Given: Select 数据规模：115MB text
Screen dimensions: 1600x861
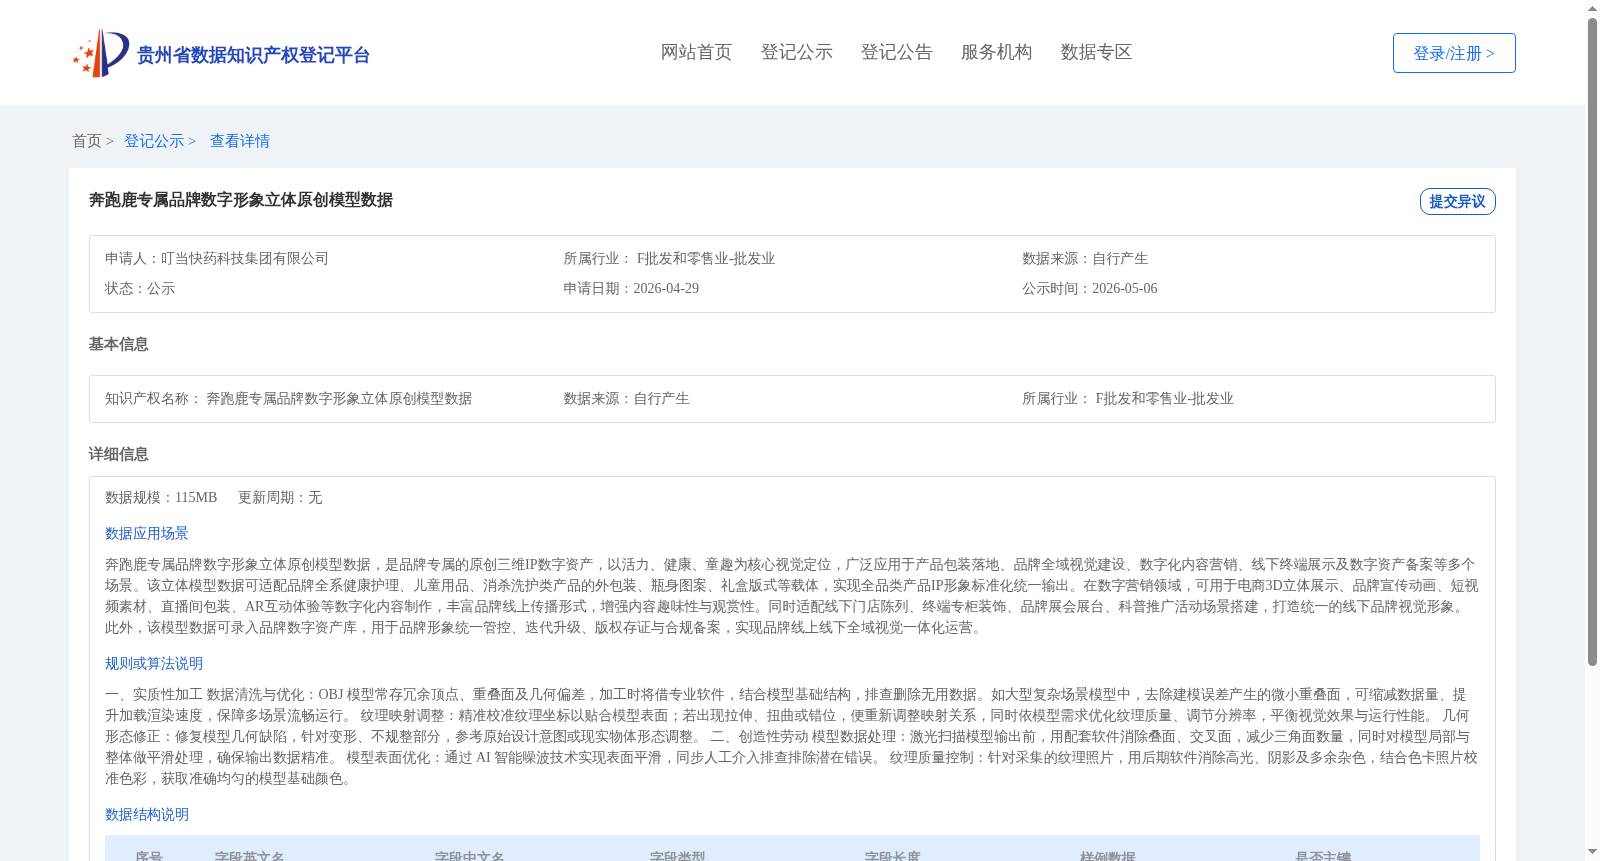Looking at the screenshot, I should point(161,498).
